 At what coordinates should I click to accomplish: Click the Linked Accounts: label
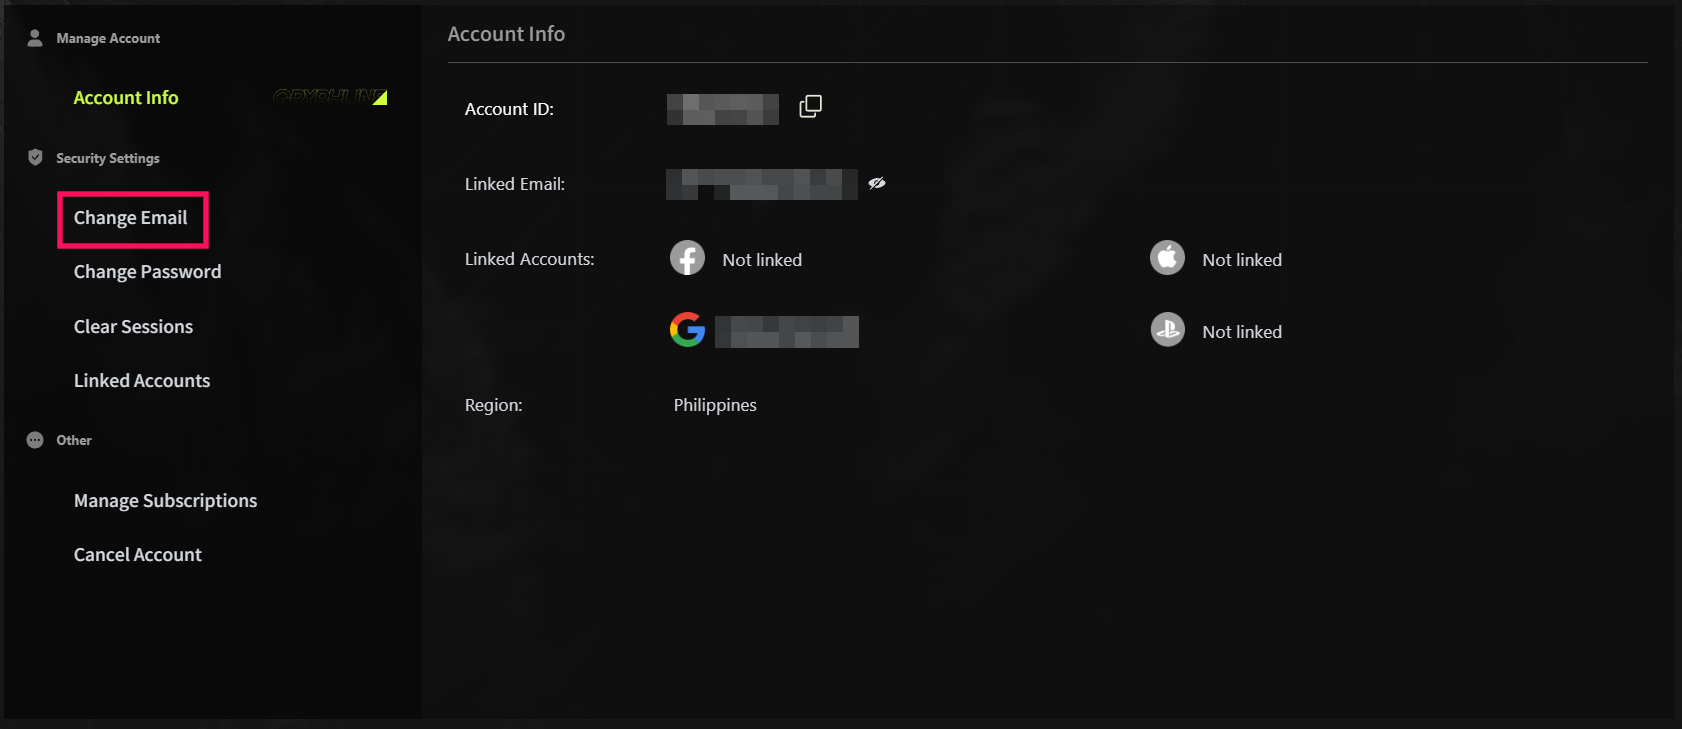coord(530,259)
